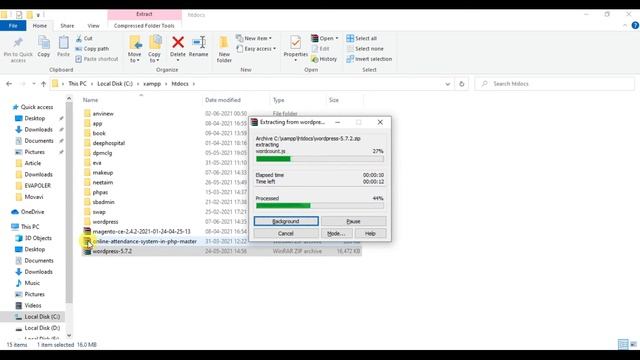
Task: Select the anvinew folder
Action: pos(103,113)
